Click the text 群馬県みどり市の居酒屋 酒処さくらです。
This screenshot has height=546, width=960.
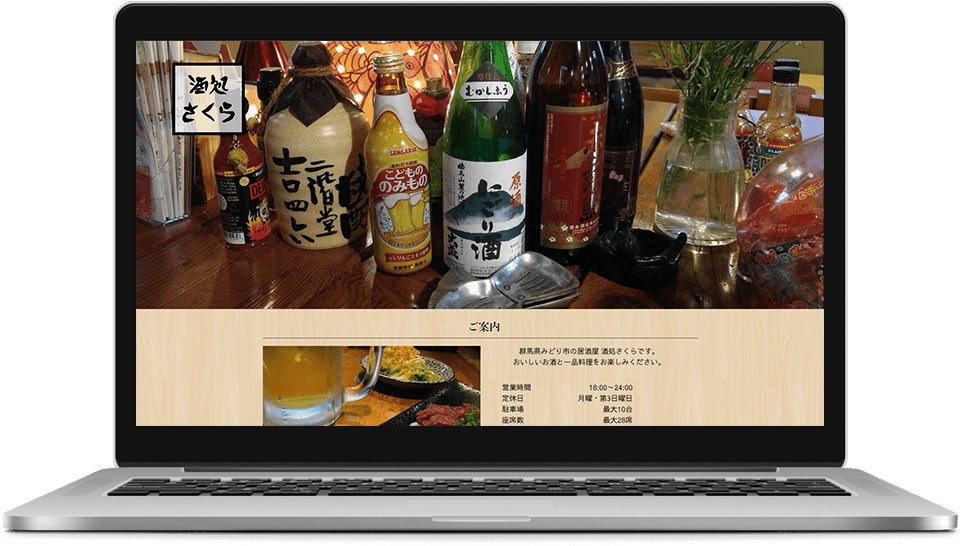coord(588,352)
